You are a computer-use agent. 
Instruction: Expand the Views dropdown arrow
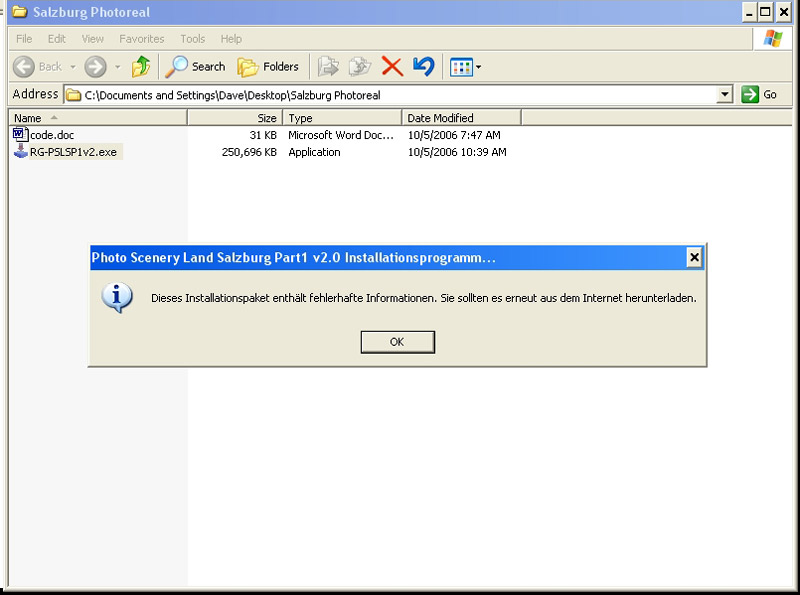pos(479,67)
